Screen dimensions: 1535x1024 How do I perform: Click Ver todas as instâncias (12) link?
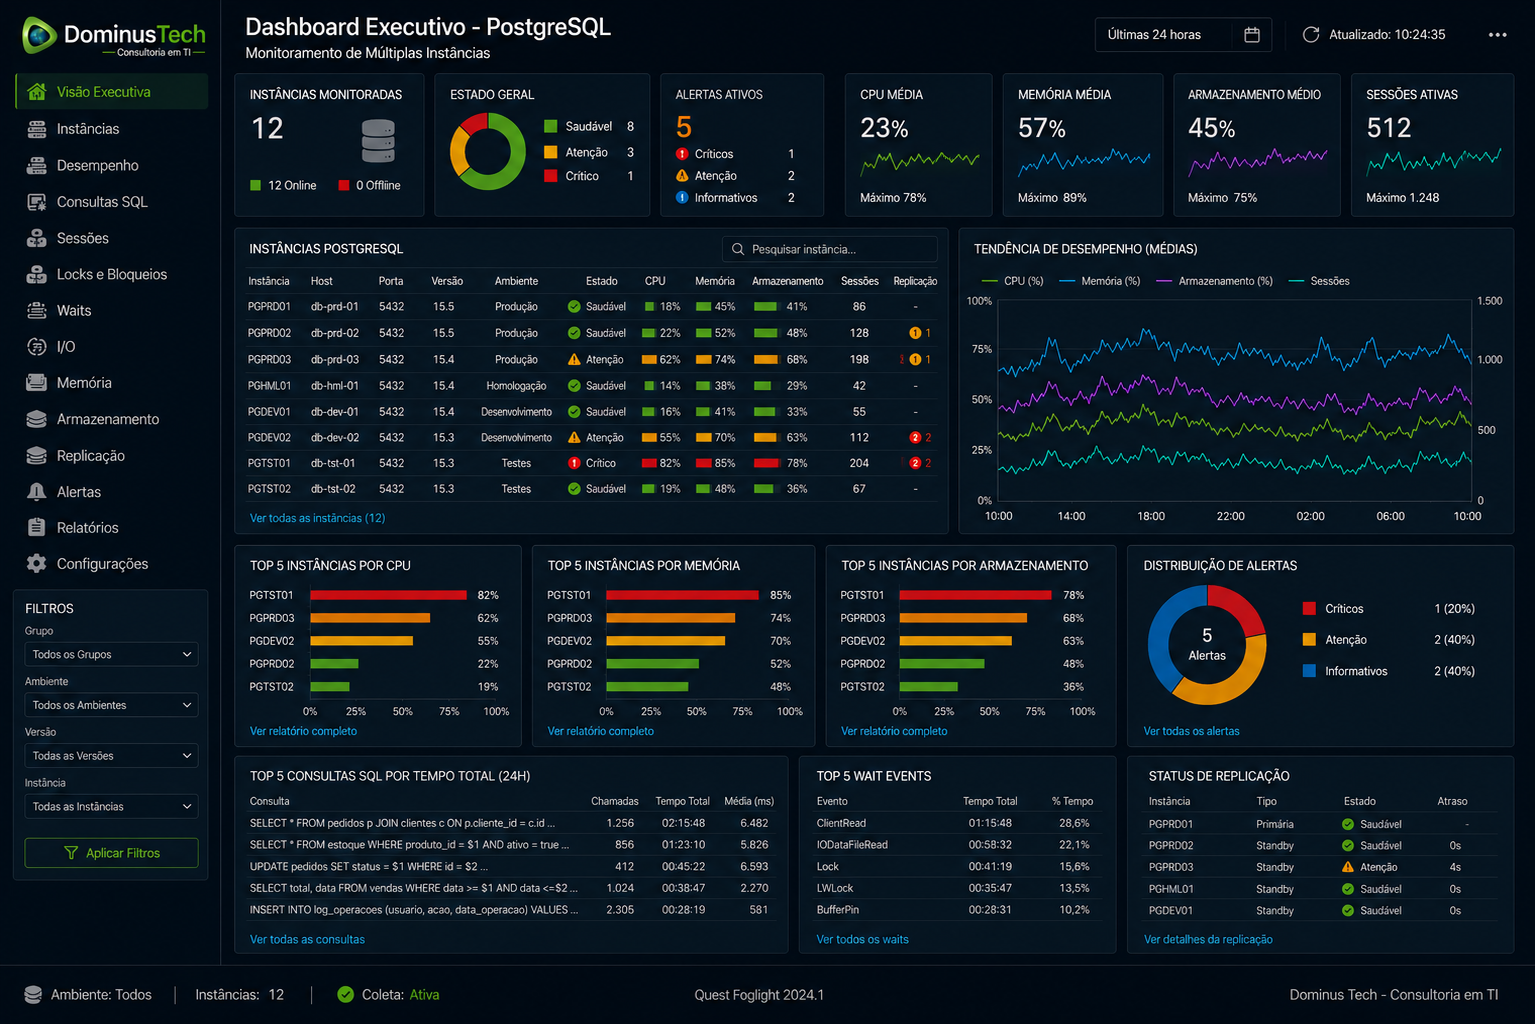pos(317,518)
